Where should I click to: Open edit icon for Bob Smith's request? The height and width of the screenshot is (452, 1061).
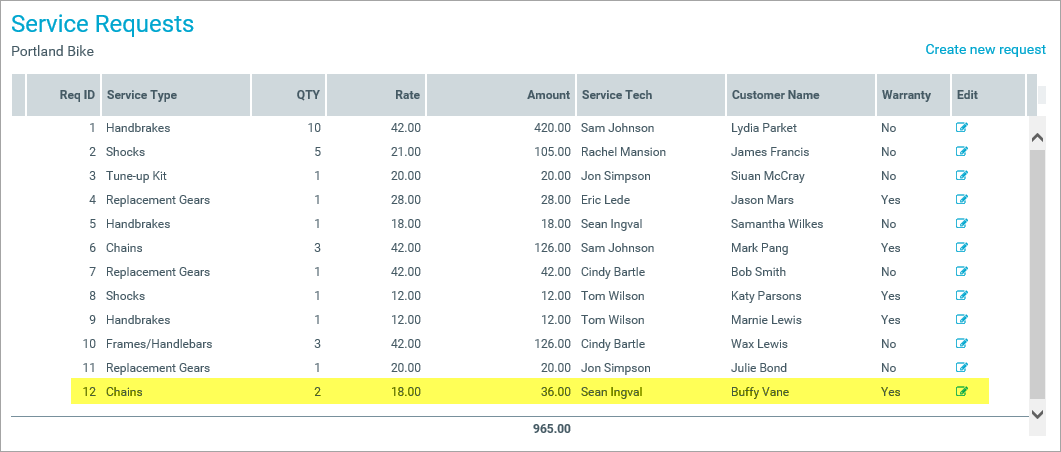962,272
